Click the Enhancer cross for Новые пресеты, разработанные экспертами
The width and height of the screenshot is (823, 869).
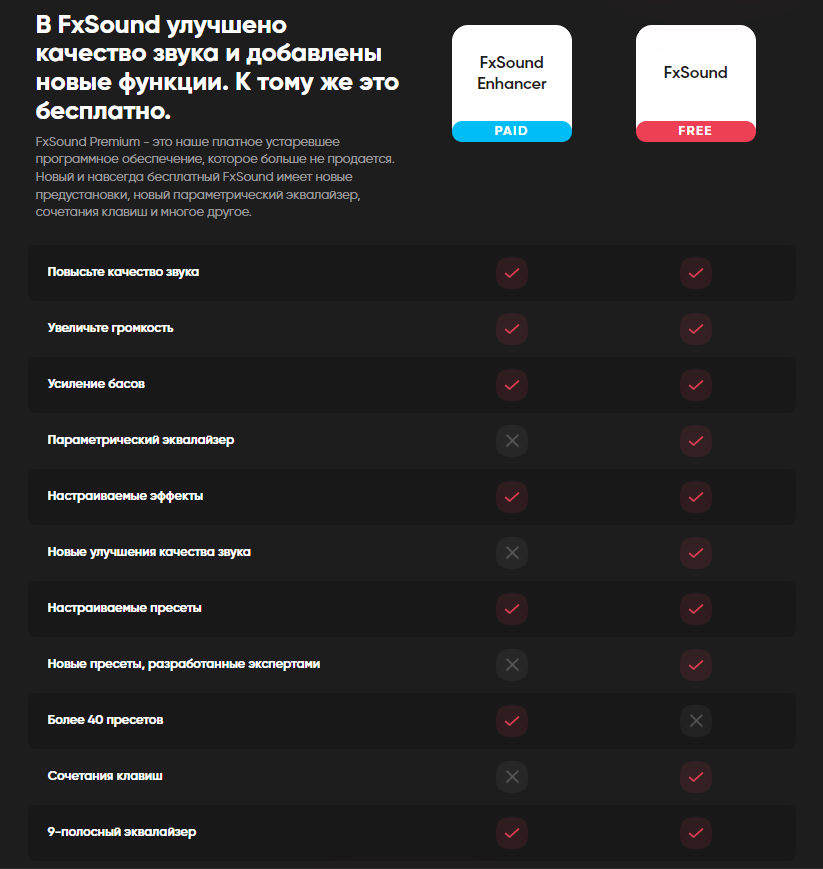pos(512,664)
